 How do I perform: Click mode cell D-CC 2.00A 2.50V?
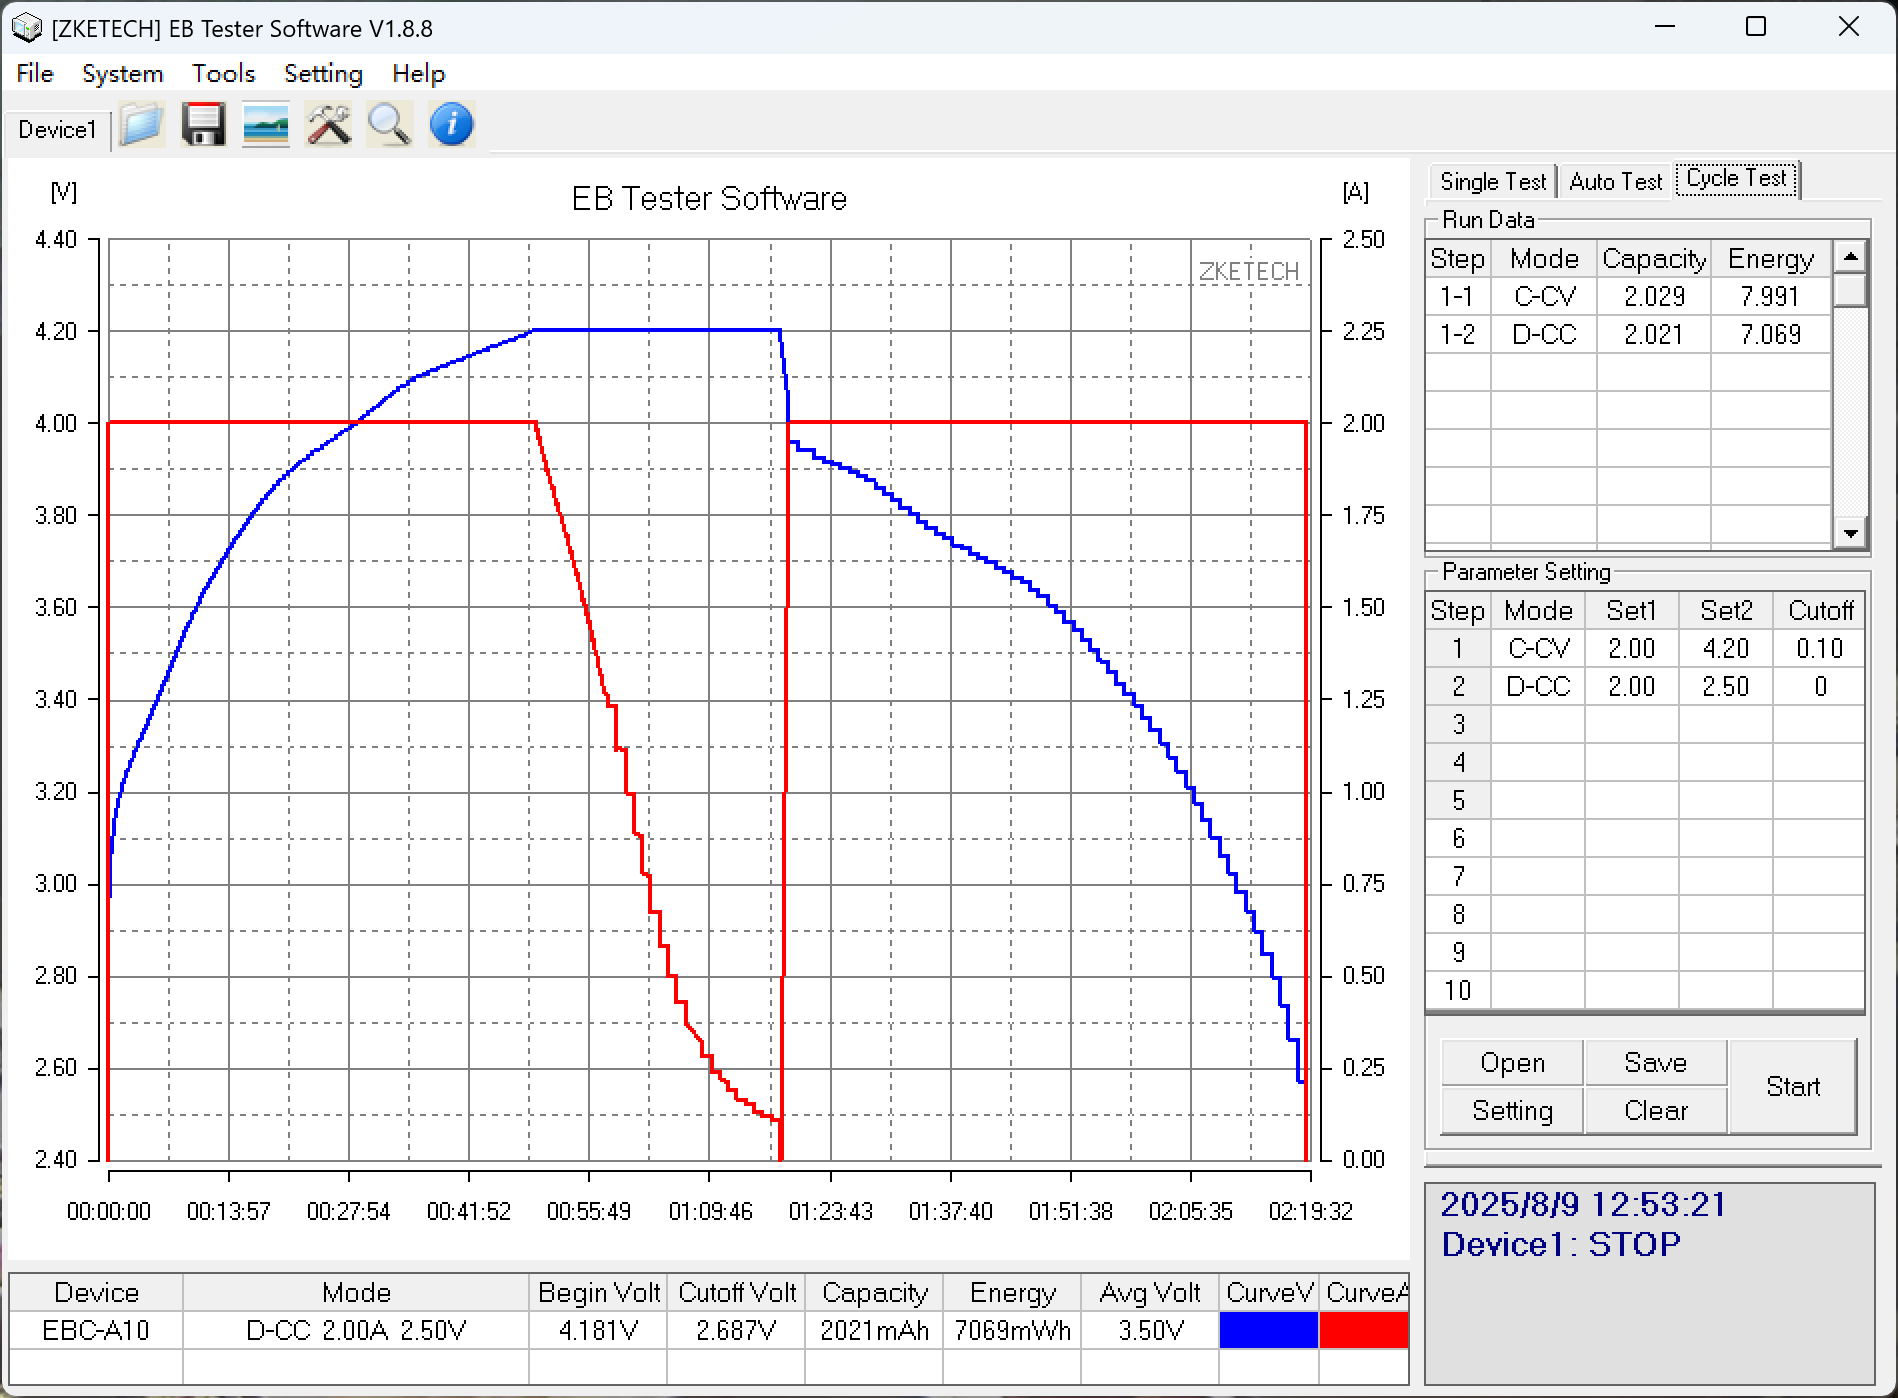tap(356, 1331)
